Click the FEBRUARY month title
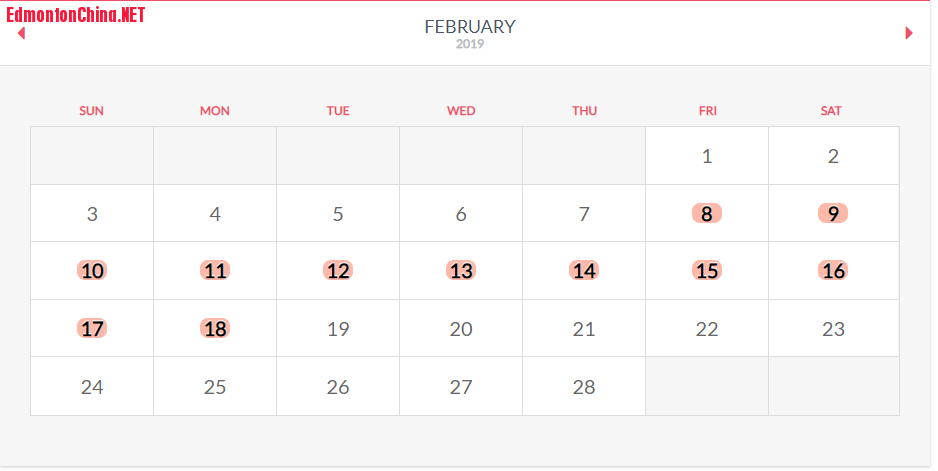 470,26
